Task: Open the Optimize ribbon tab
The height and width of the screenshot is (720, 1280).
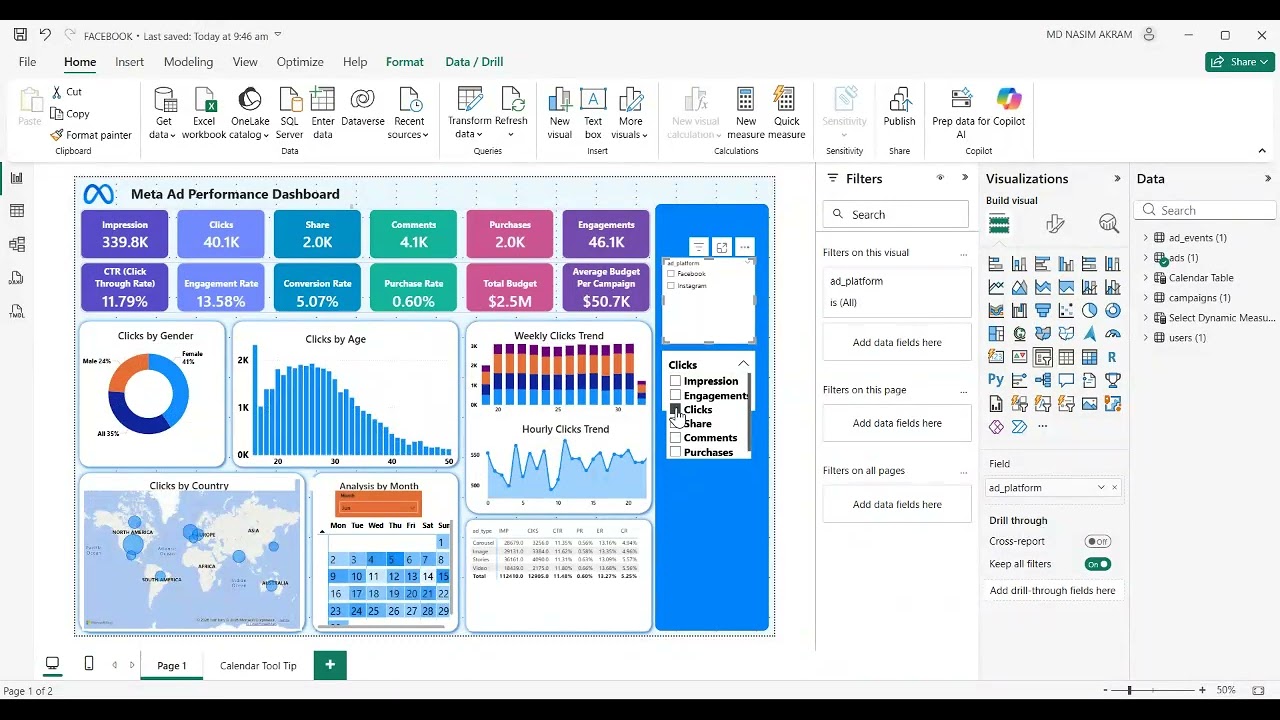Action: [x=300, y=62]
